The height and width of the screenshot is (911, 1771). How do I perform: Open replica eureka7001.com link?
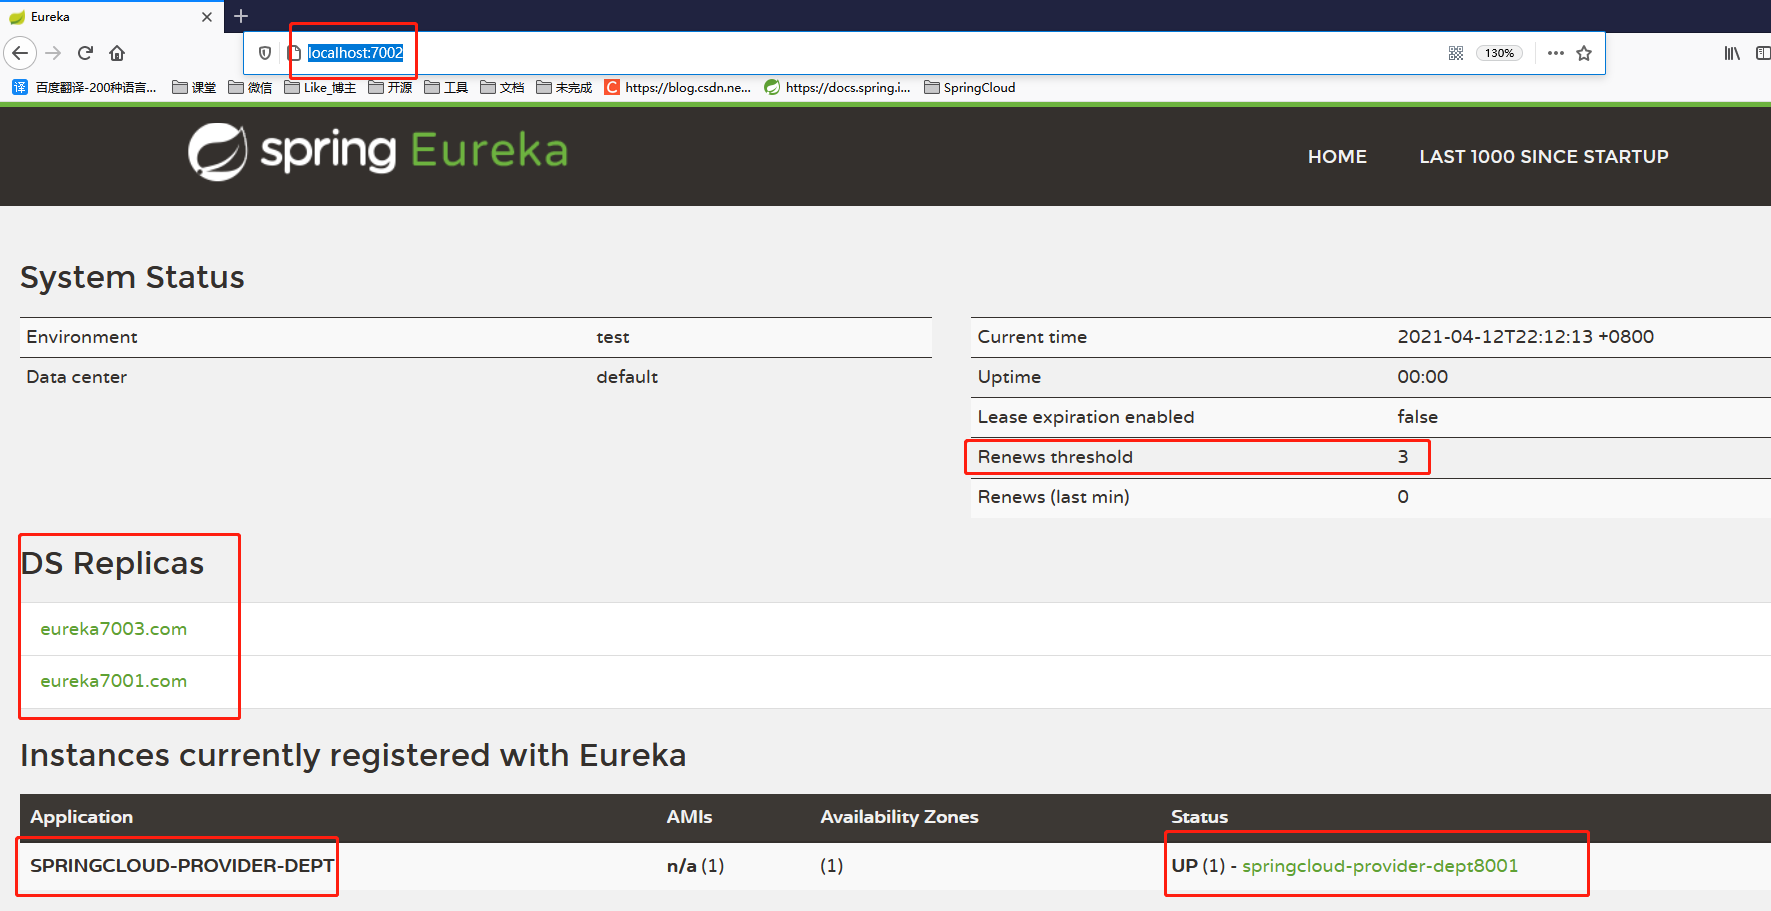tap(114, 681)
